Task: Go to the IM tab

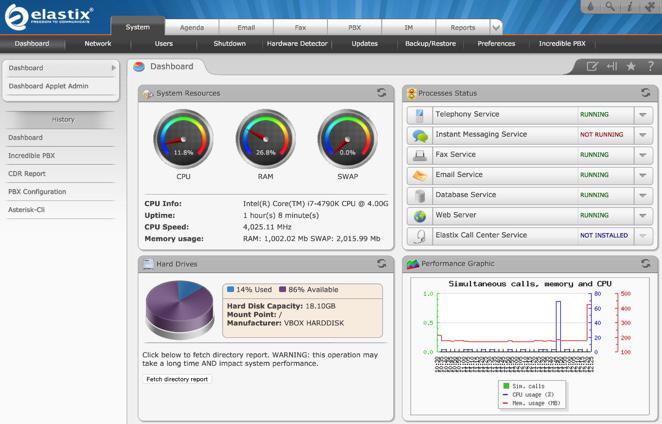Action: 408,27
